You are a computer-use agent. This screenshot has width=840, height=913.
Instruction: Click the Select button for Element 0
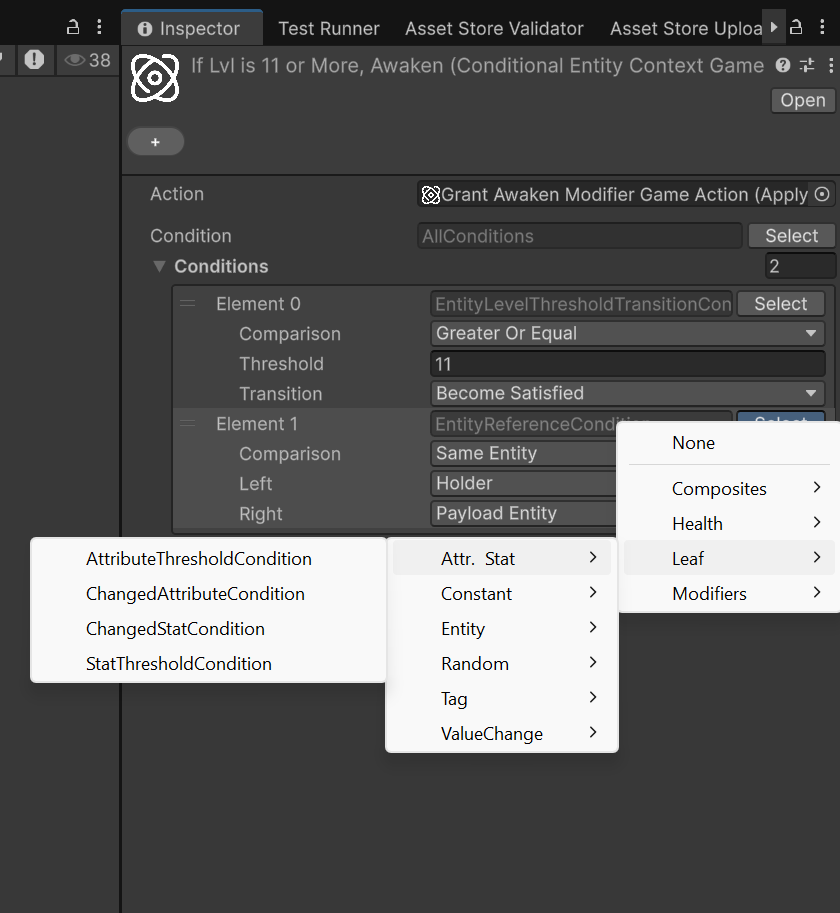781,304
